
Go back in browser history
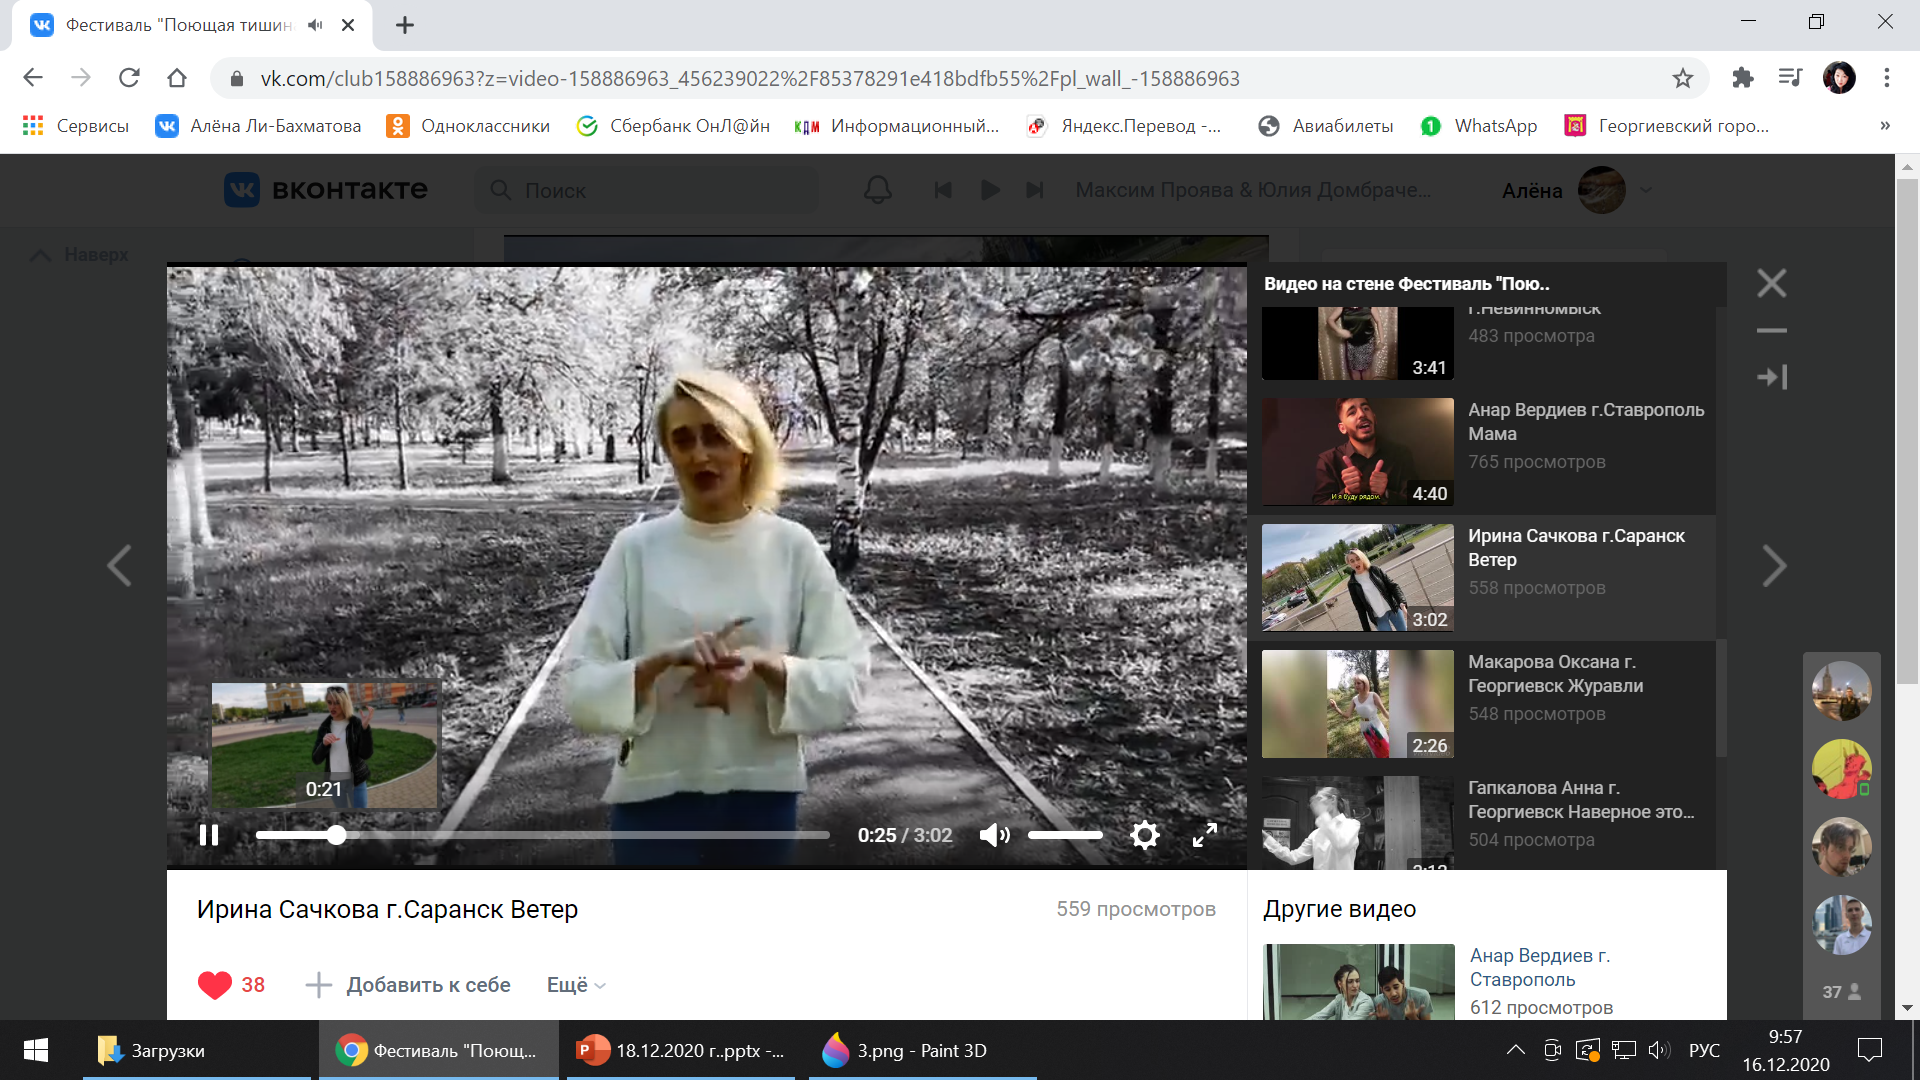tap(33, 78)
